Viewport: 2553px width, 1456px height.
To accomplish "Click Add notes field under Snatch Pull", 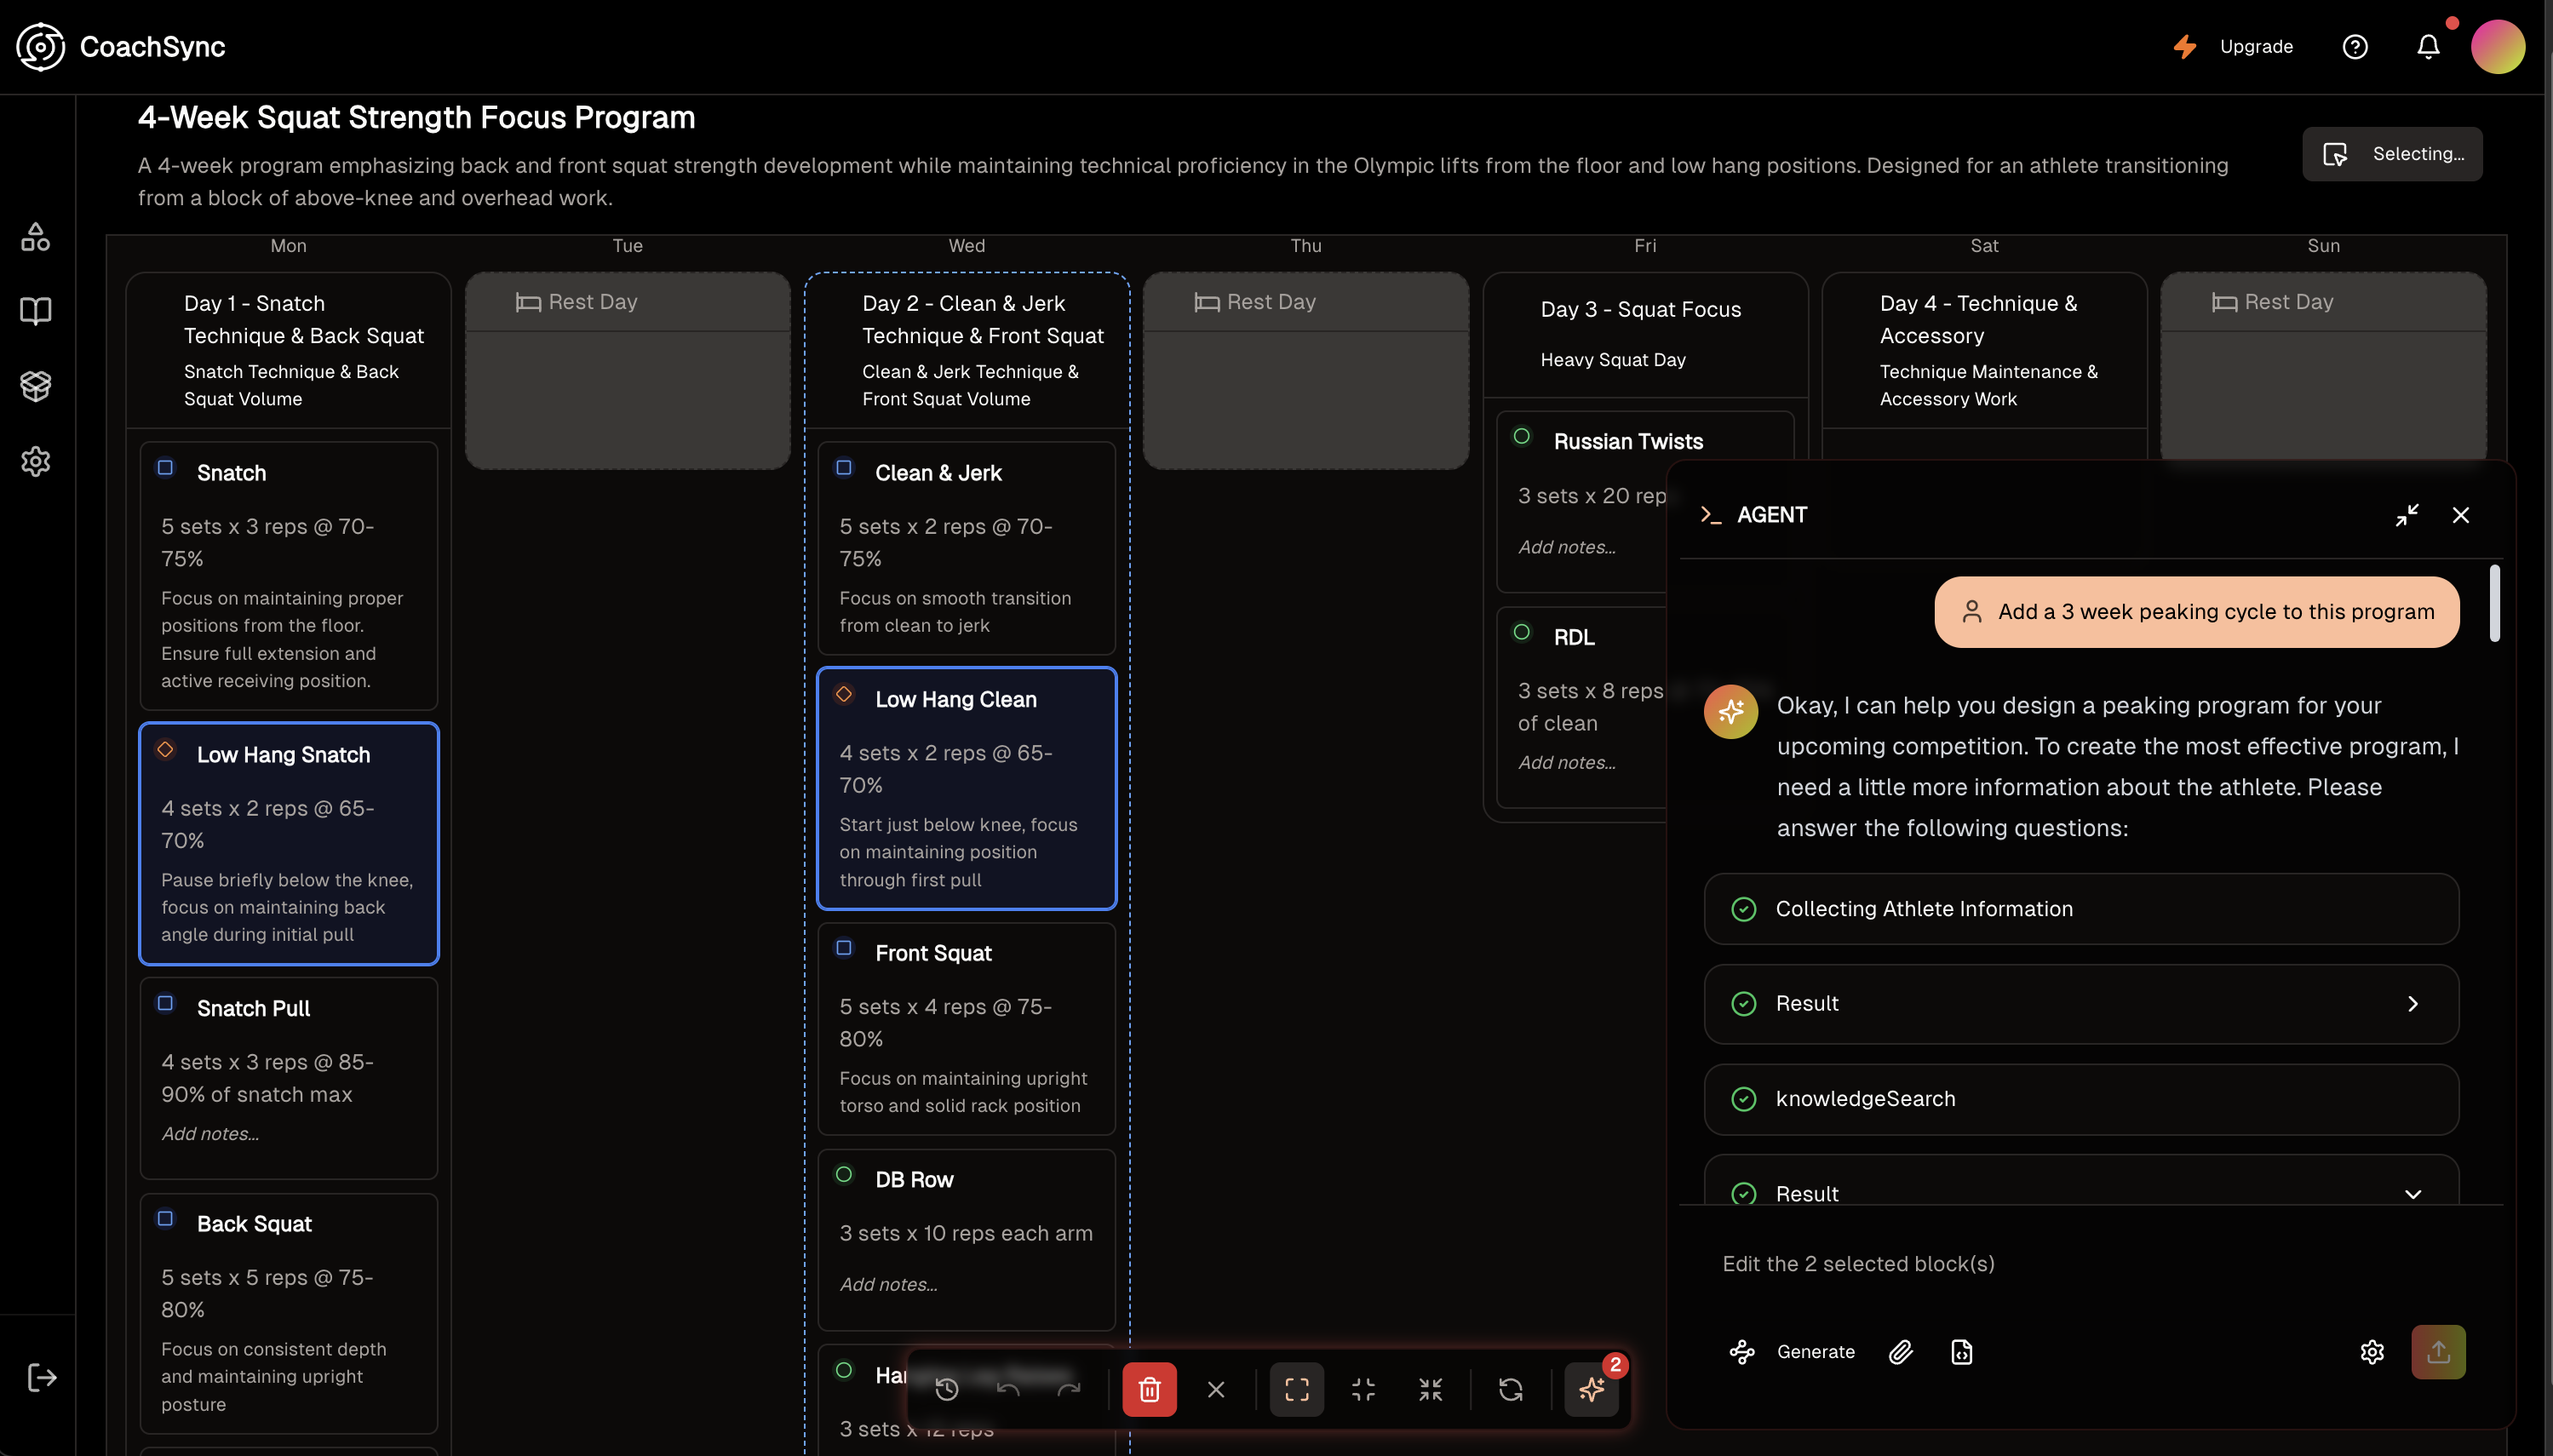I will (x=210, y=1134).
